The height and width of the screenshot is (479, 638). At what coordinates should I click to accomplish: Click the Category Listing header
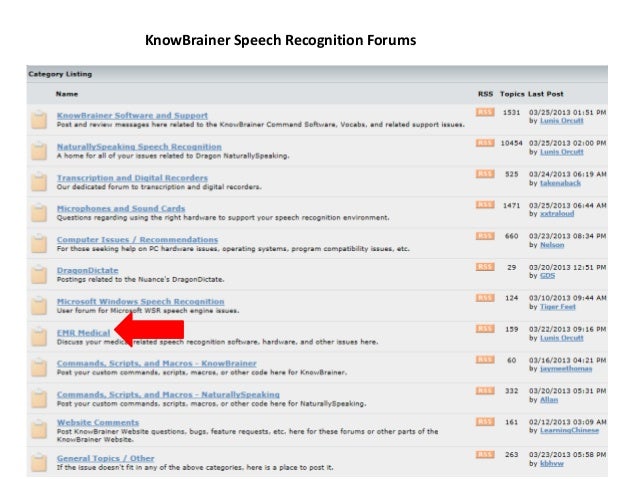60,74
